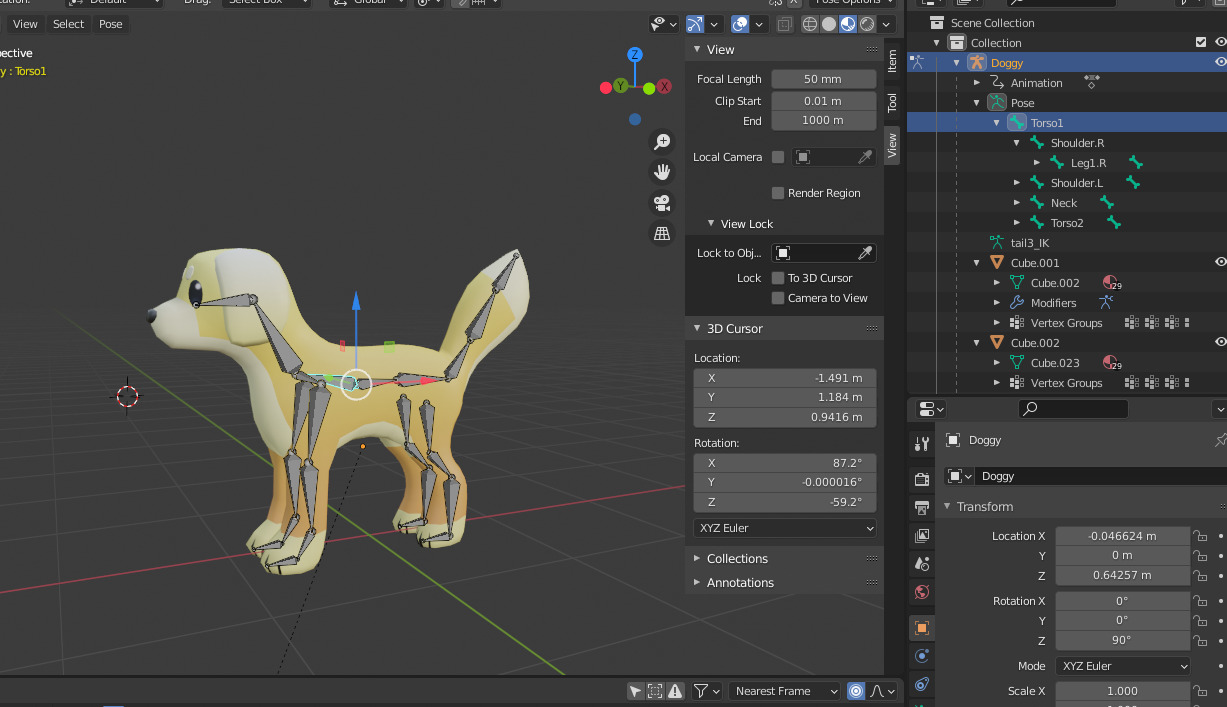Switch to the Tool sidebar tab
Screen dimensions: 1227x707
tap(890, 101)
